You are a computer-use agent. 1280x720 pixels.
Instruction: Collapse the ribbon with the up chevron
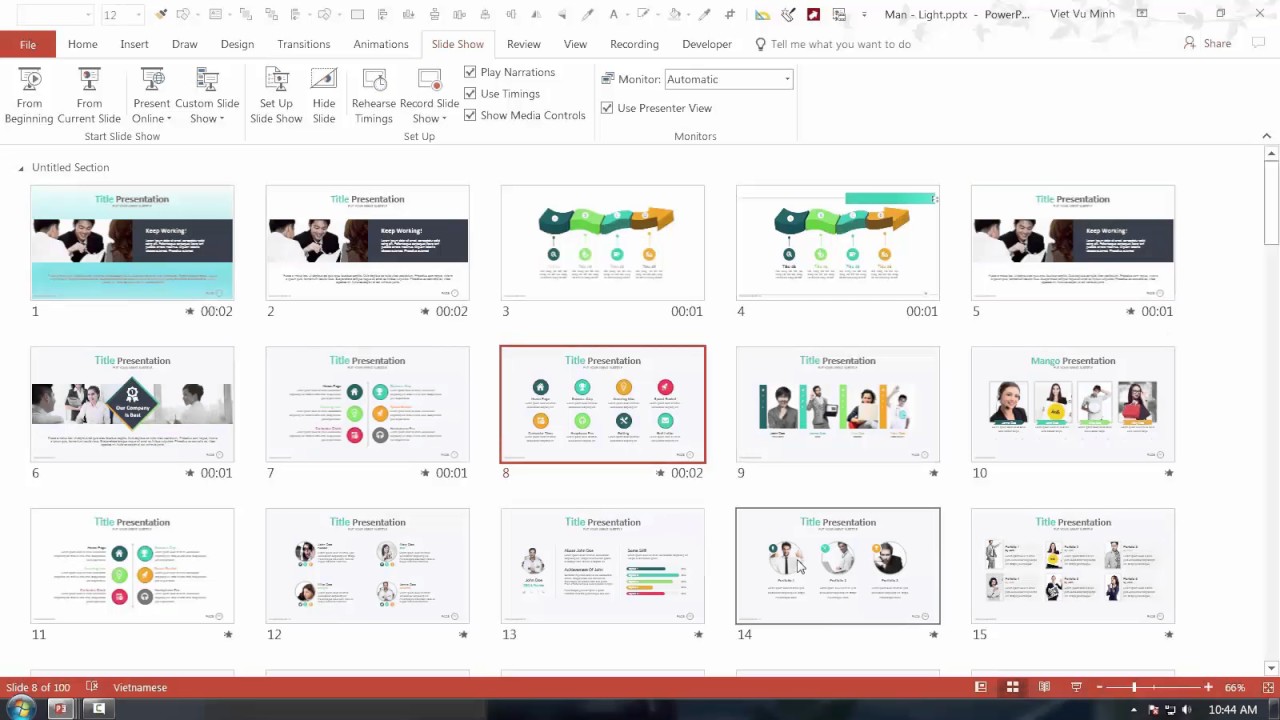point(1266,136)
